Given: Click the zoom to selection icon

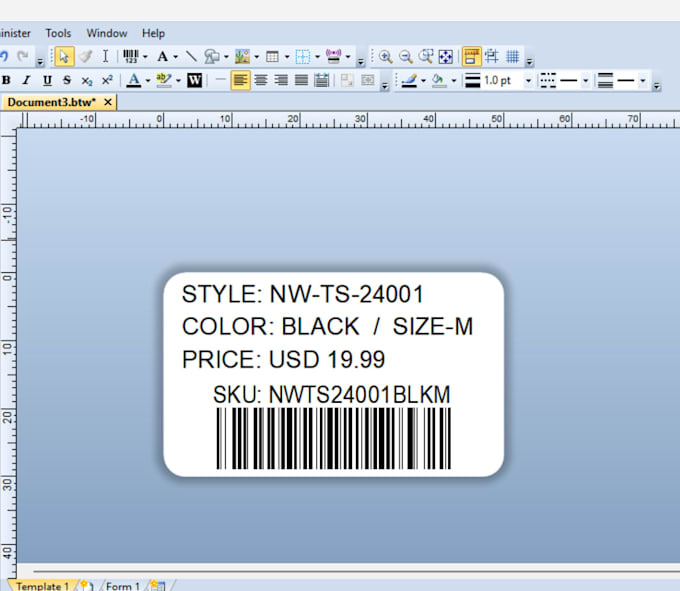Looking at the screenshot, I should 426,56.
